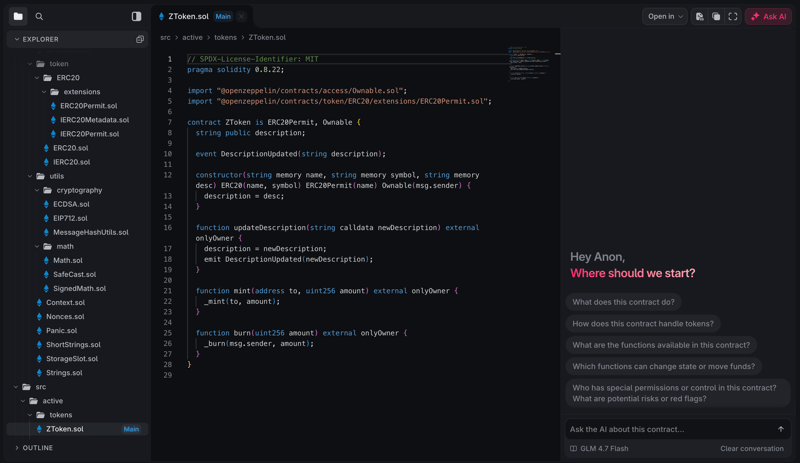Click line number 7 in the gutter
Image resolution: width=800 pixels, height=463 pixels.
coord(169,122)
